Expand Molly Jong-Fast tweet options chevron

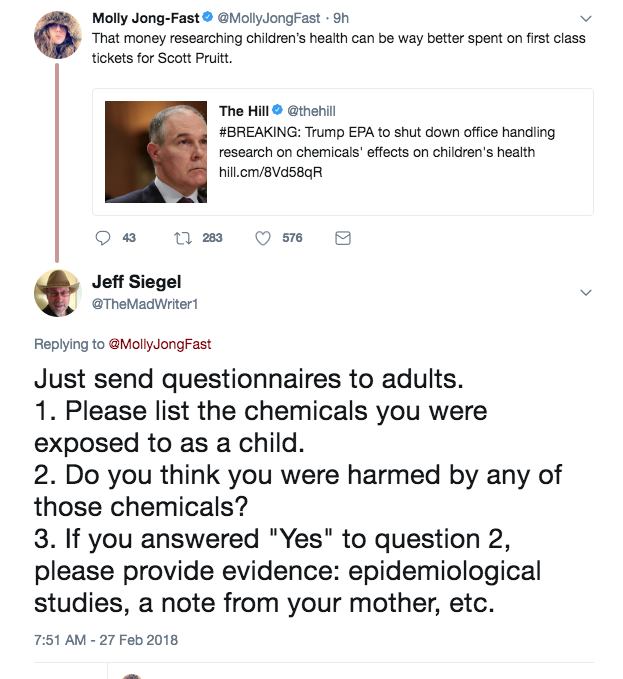(586, 19)
